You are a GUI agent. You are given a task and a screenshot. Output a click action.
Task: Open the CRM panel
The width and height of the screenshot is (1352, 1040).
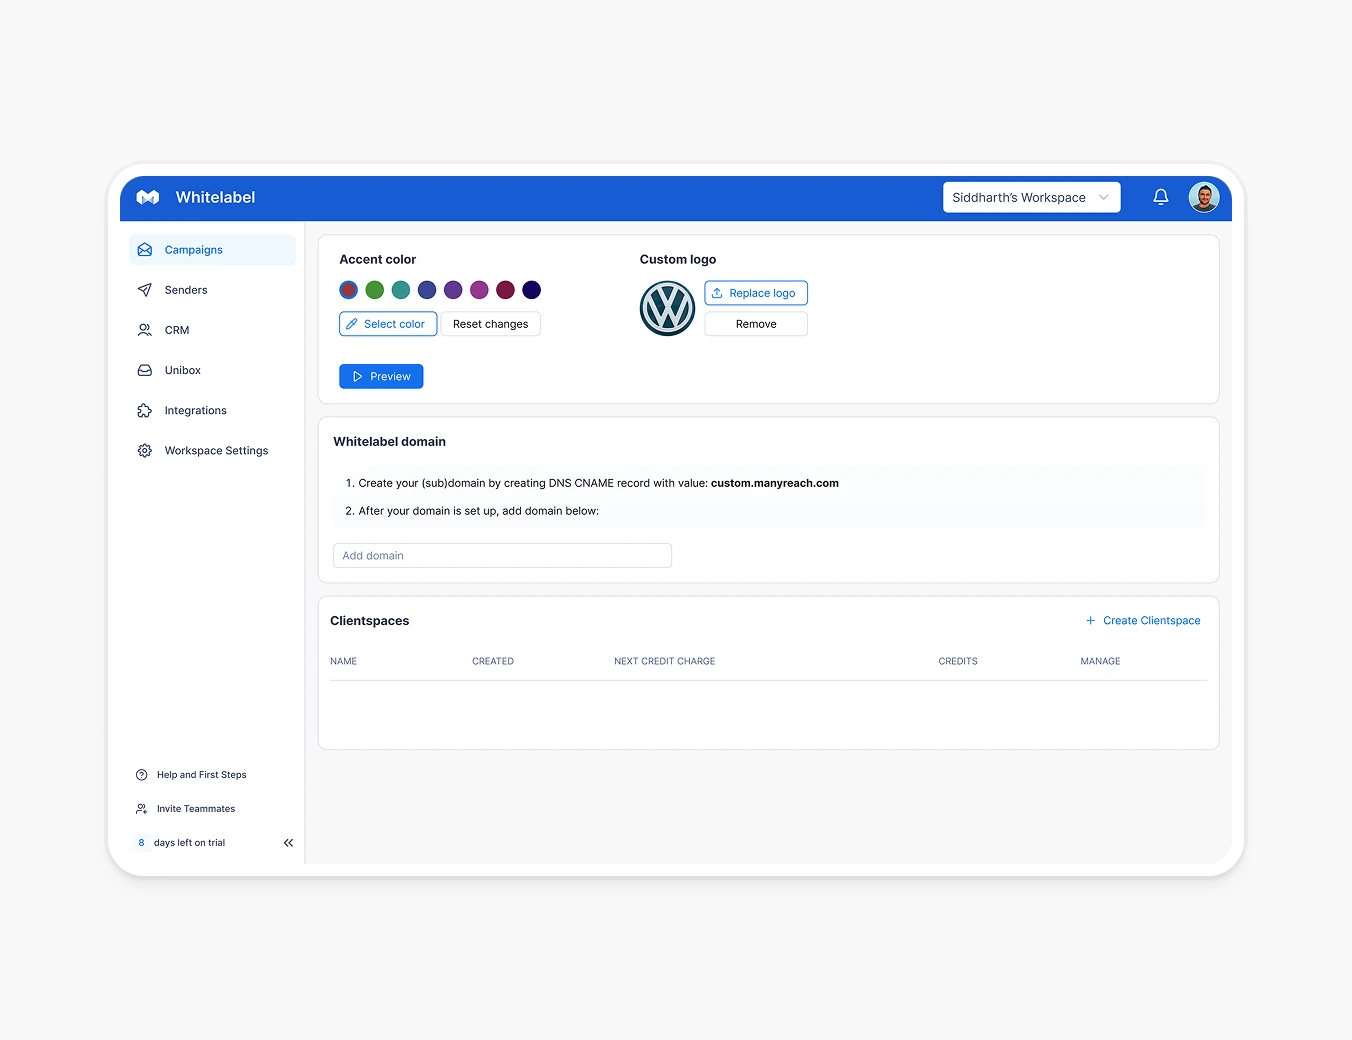pos(176,329)
